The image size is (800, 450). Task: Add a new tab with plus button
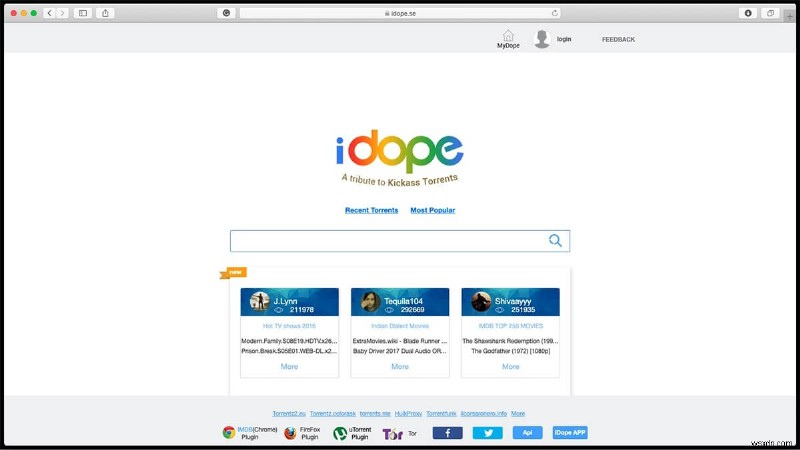click(789, 16)
